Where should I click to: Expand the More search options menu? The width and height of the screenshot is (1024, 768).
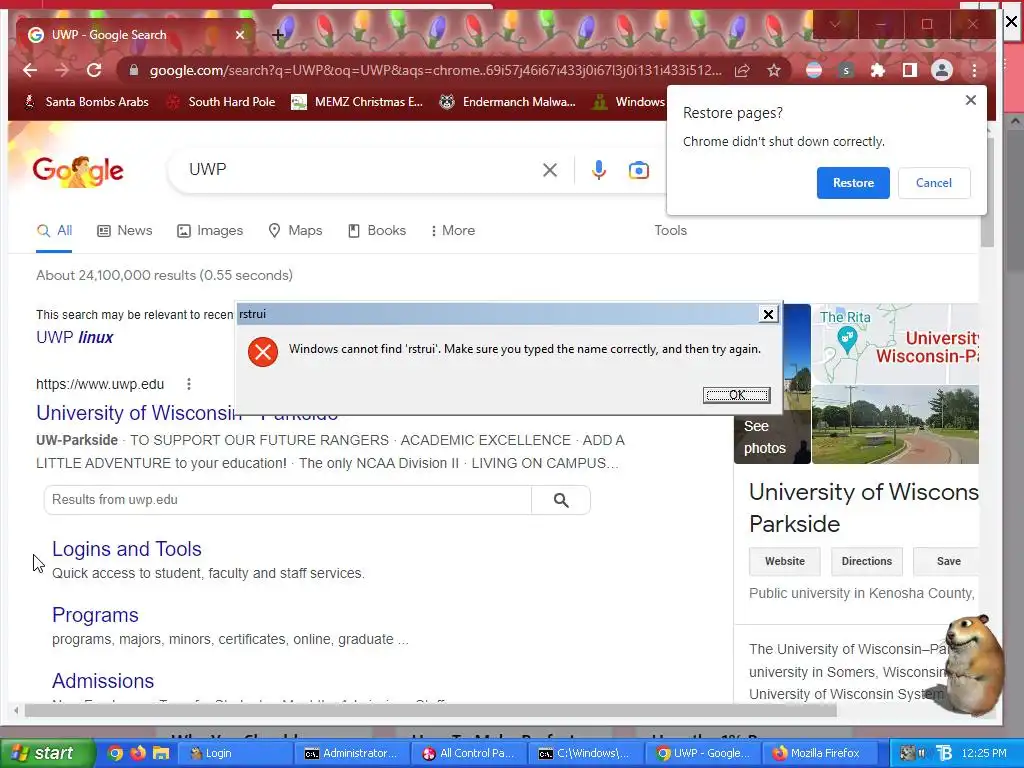pyautogui.click(x=453, y=231)
